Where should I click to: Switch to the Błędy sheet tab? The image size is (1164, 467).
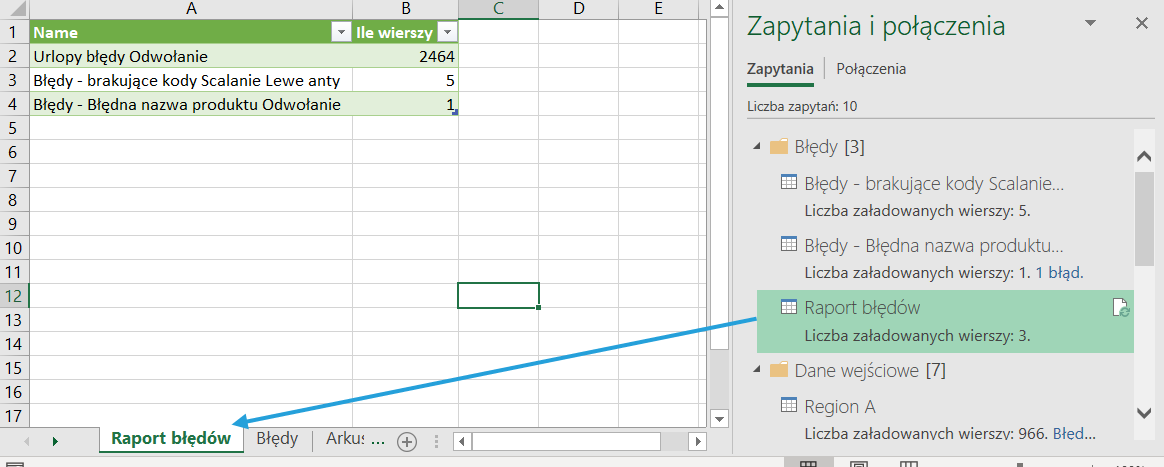coord(277,438)
